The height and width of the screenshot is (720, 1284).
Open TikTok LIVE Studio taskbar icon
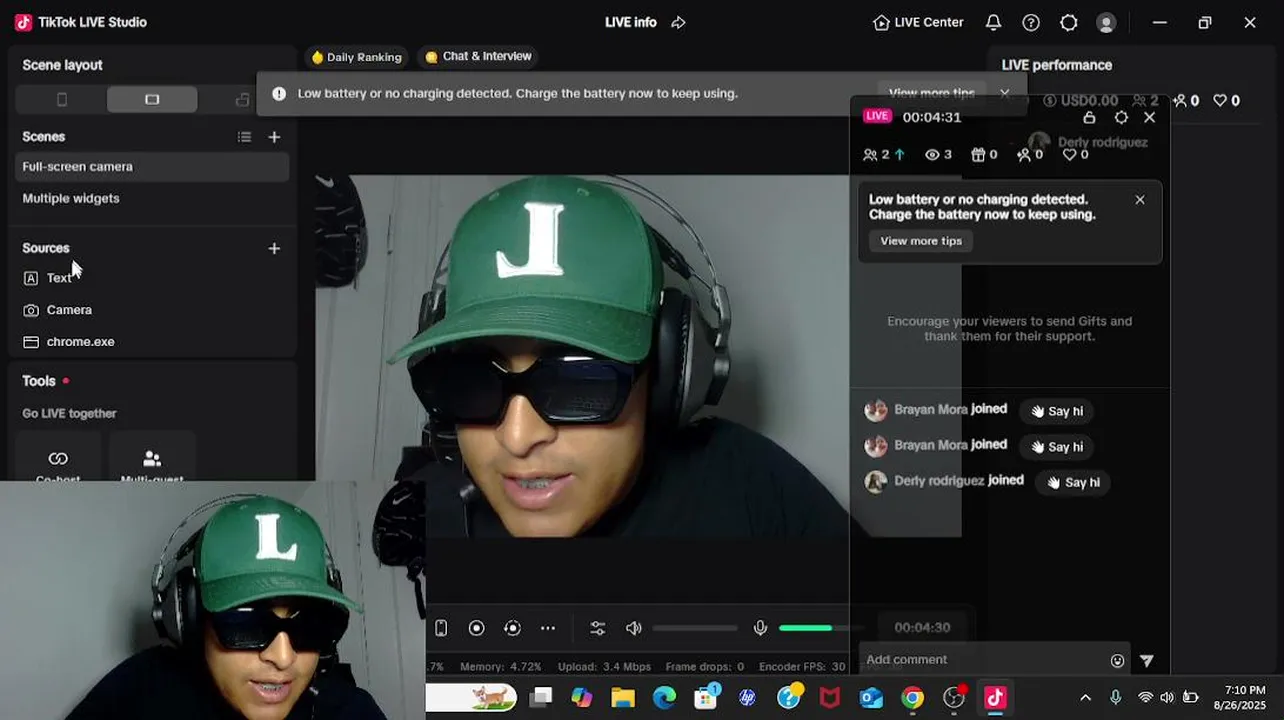(995, 698)
